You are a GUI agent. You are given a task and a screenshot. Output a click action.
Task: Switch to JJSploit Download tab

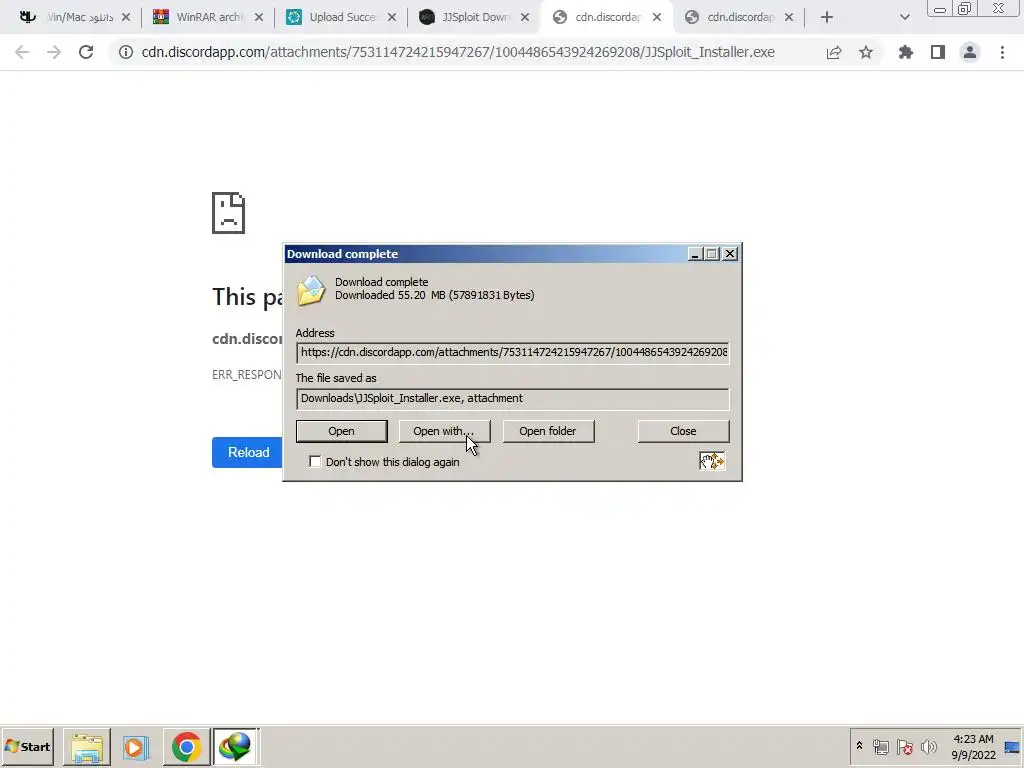(x=474, y=18)
